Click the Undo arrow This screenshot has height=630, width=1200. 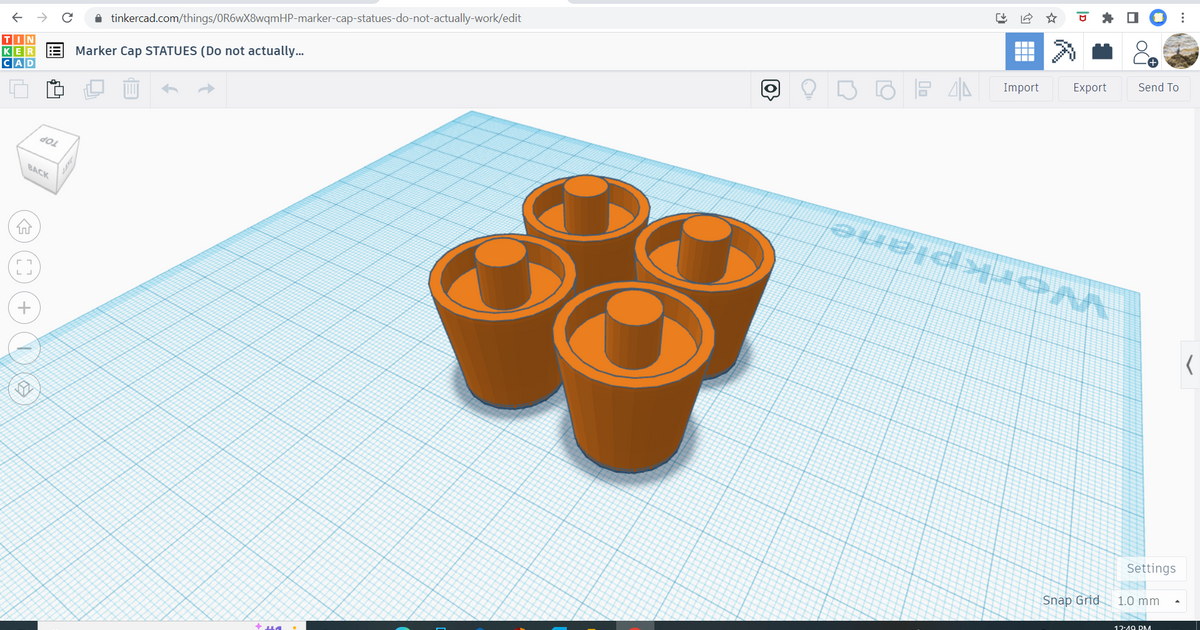(x=169, y=90)
